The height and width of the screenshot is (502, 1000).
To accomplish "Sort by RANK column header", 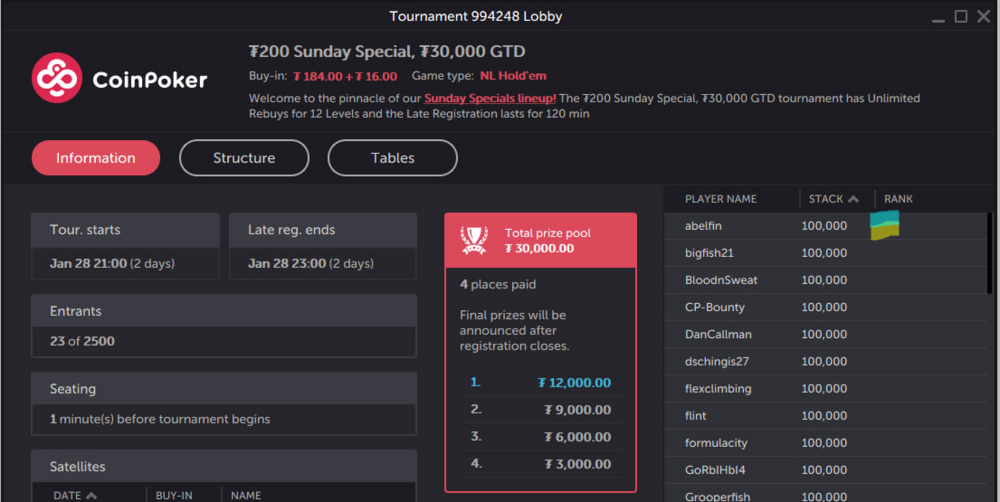I will coord(898,199).
